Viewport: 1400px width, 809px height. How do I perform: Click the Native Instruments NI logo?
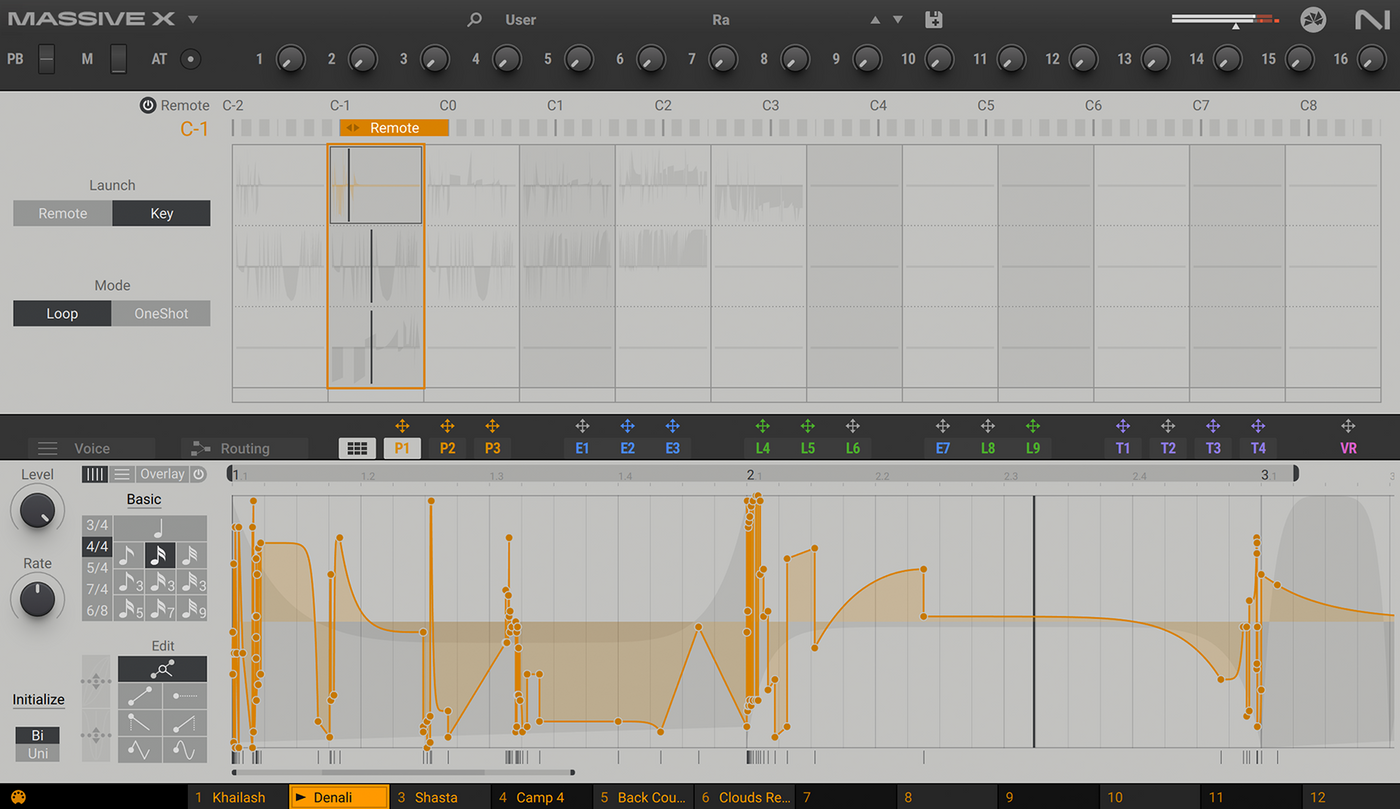[x=1371, y=20]
